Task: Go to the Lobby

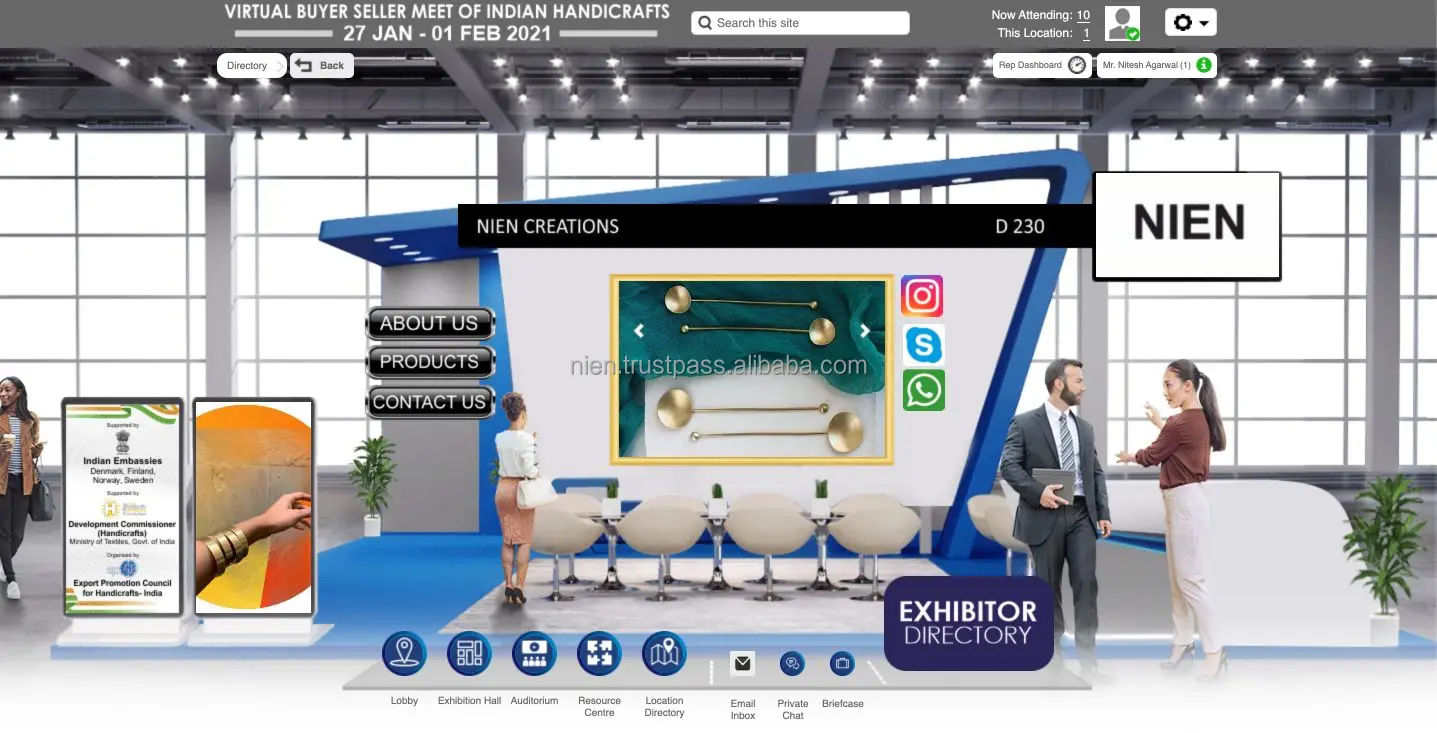Action: click(404, 654)
